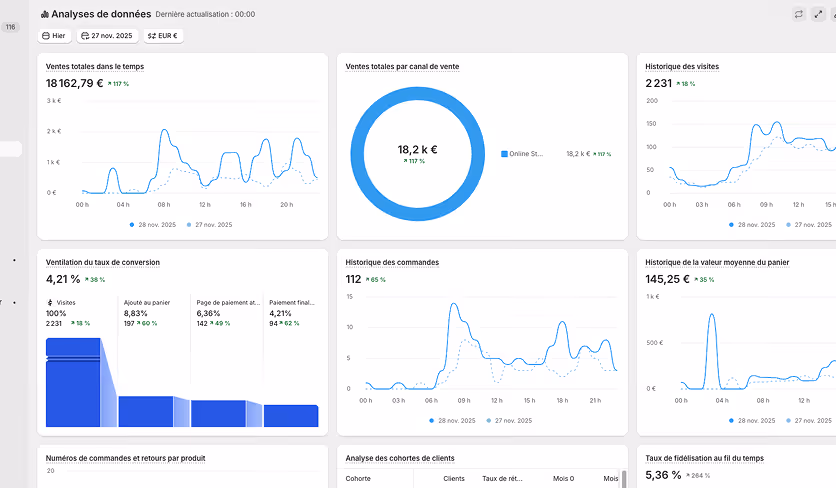Click the 2 231 visits total value

(658, 83)
